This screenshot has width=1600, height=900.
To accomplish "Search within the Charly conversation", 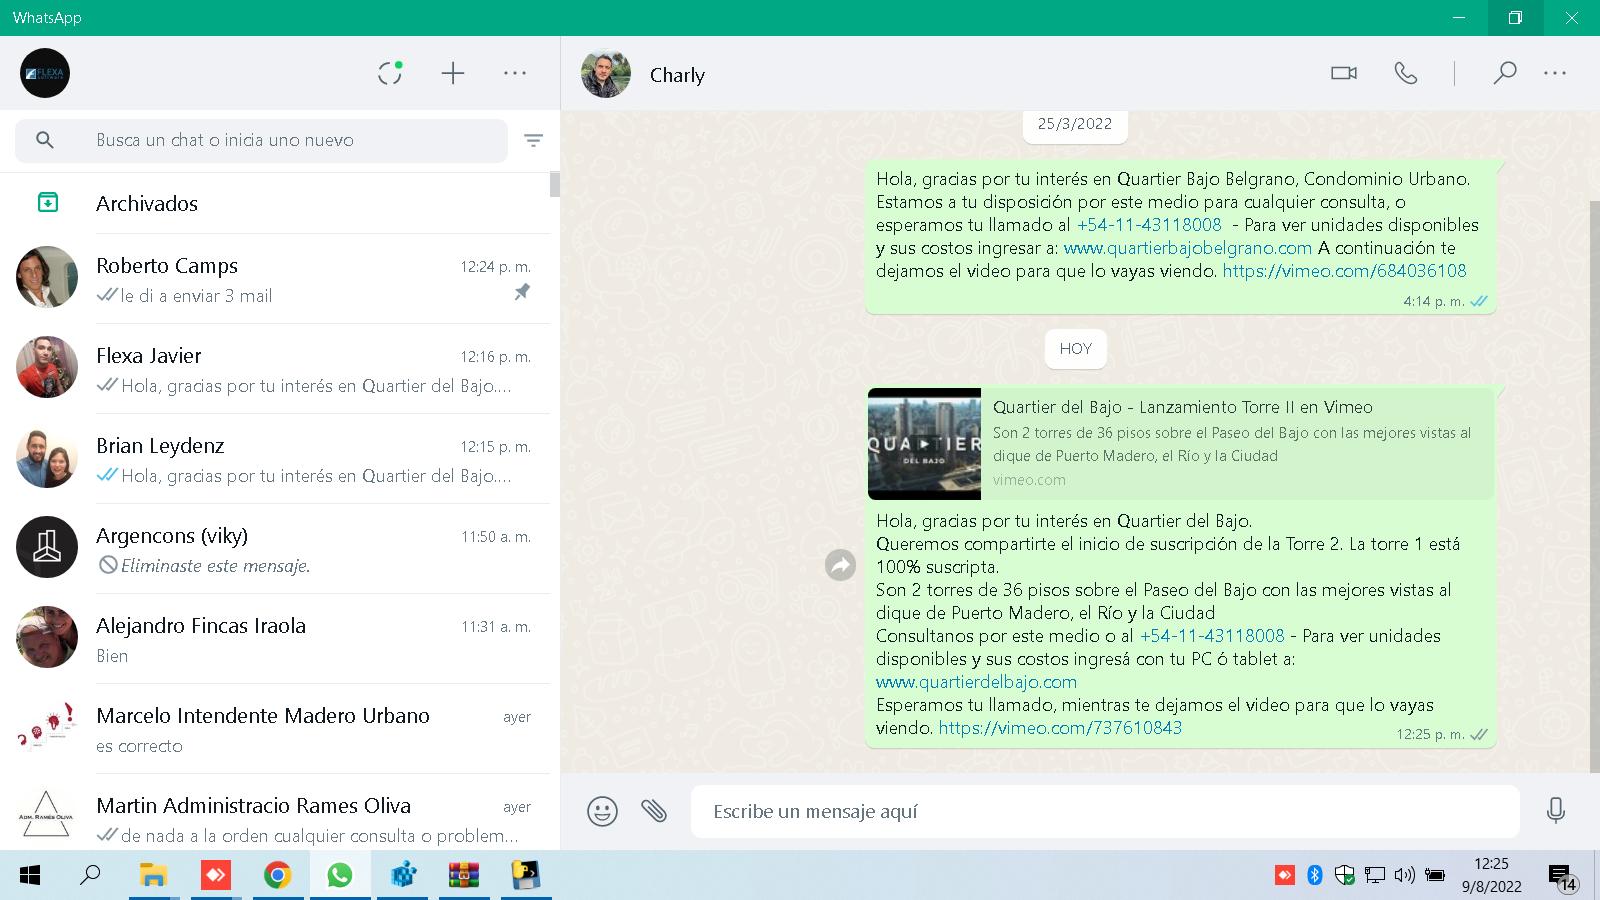I will tap(1504, 73).
